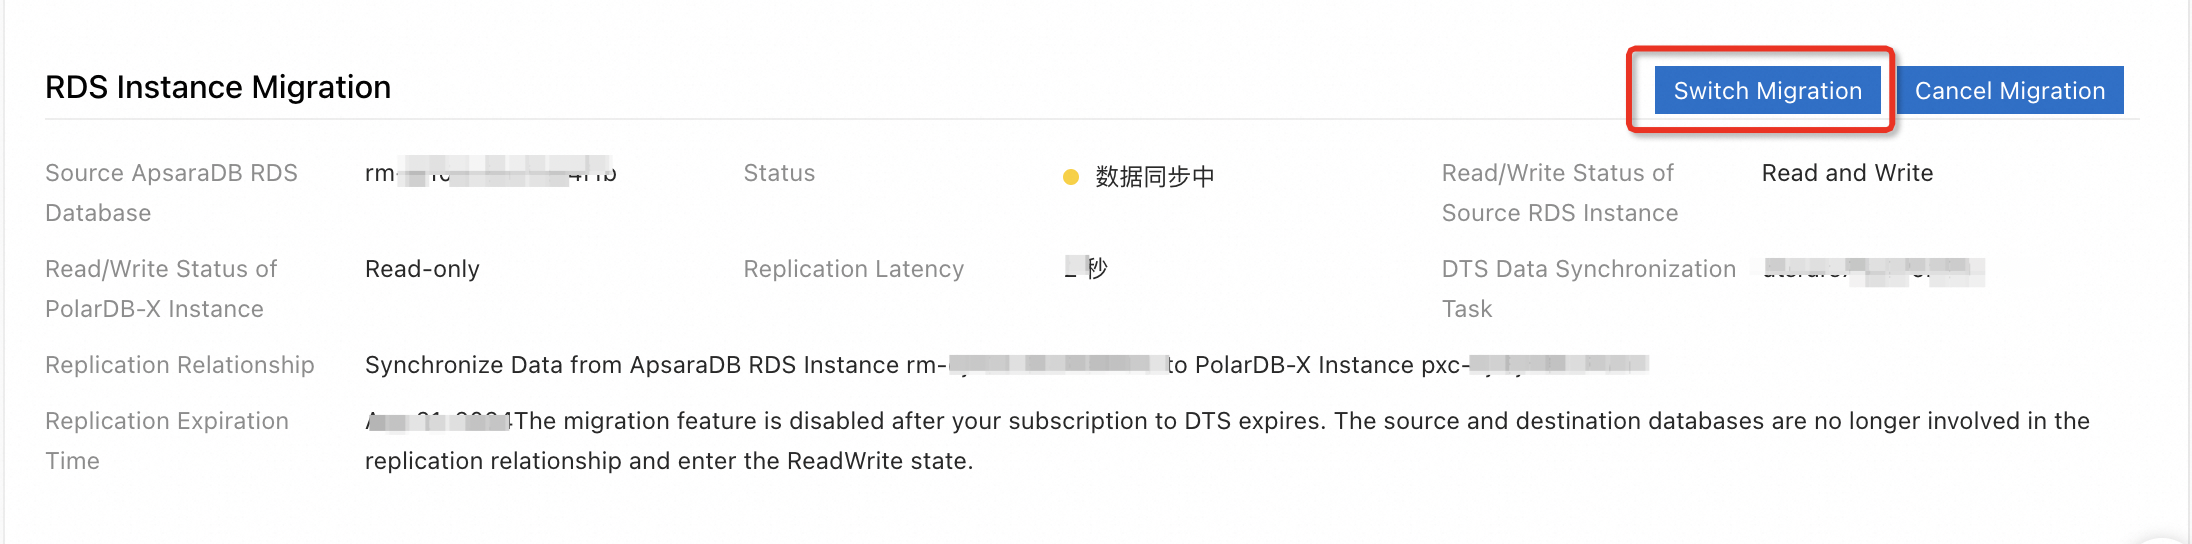Image resolution: width=2192 pixels, height=544 pixels.
Task: Click the Read/Write Status of Source RDS label
Action: (x=1558, y=192)
